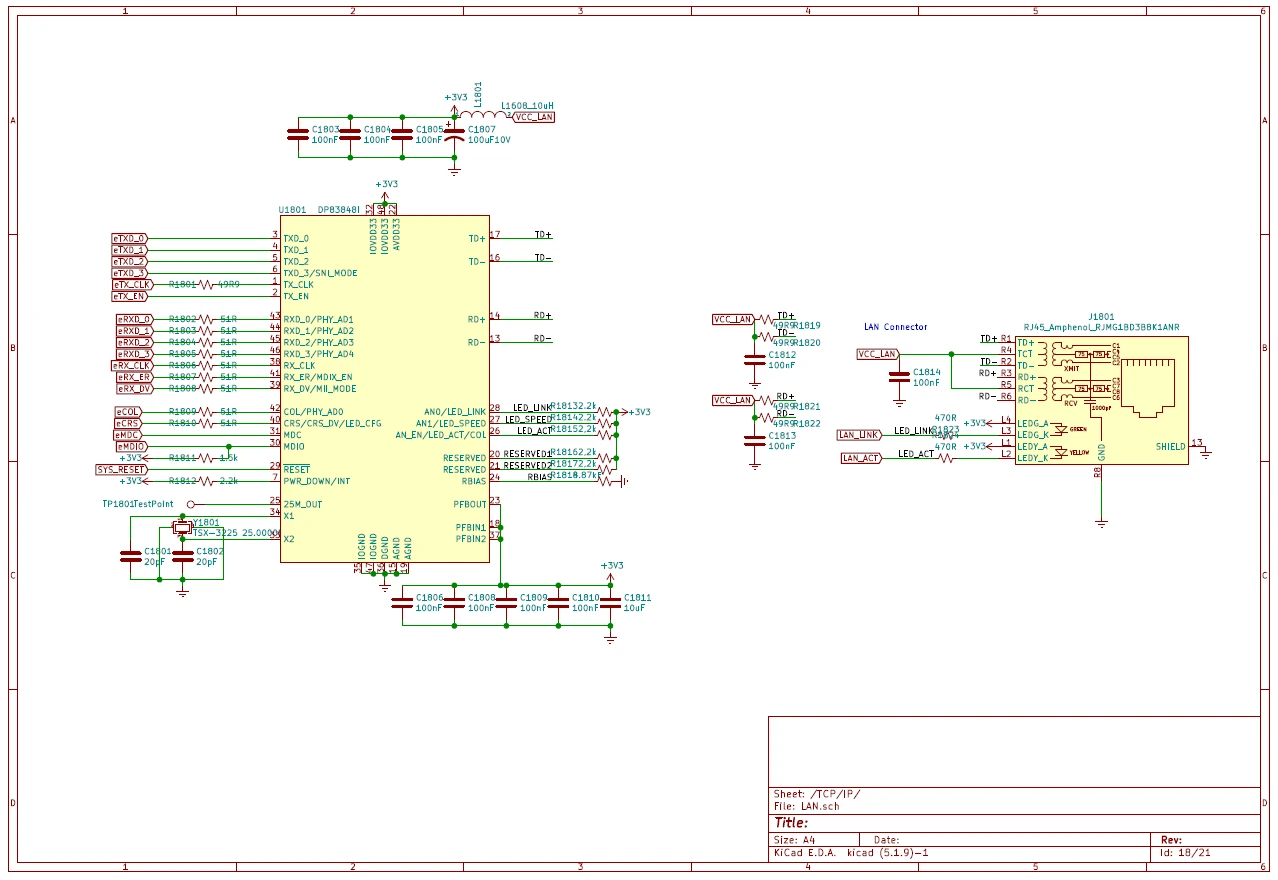The width and height of the screenshot is (1278, 880).
Task: Click the VCC_LAN label beside inductor L1801
Action: pyautogui.click(x=533, y=117)
